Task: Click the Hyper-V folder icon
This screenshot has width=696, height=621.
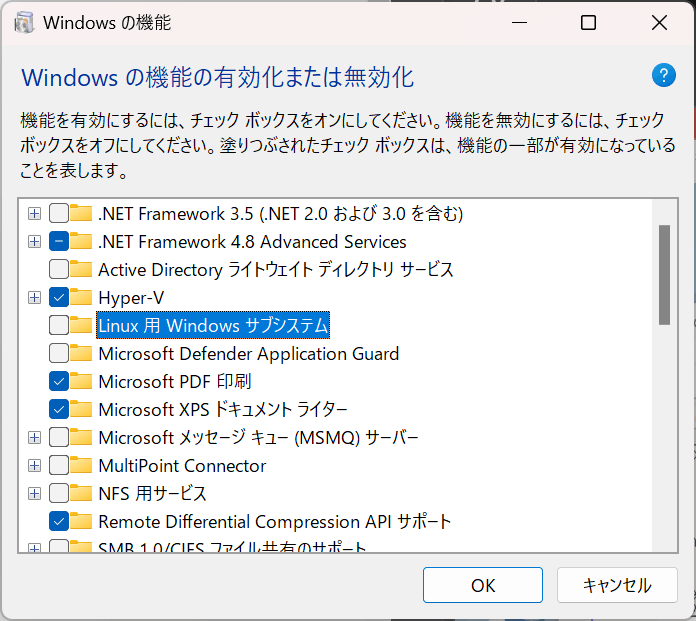Action: coord(81,297)
